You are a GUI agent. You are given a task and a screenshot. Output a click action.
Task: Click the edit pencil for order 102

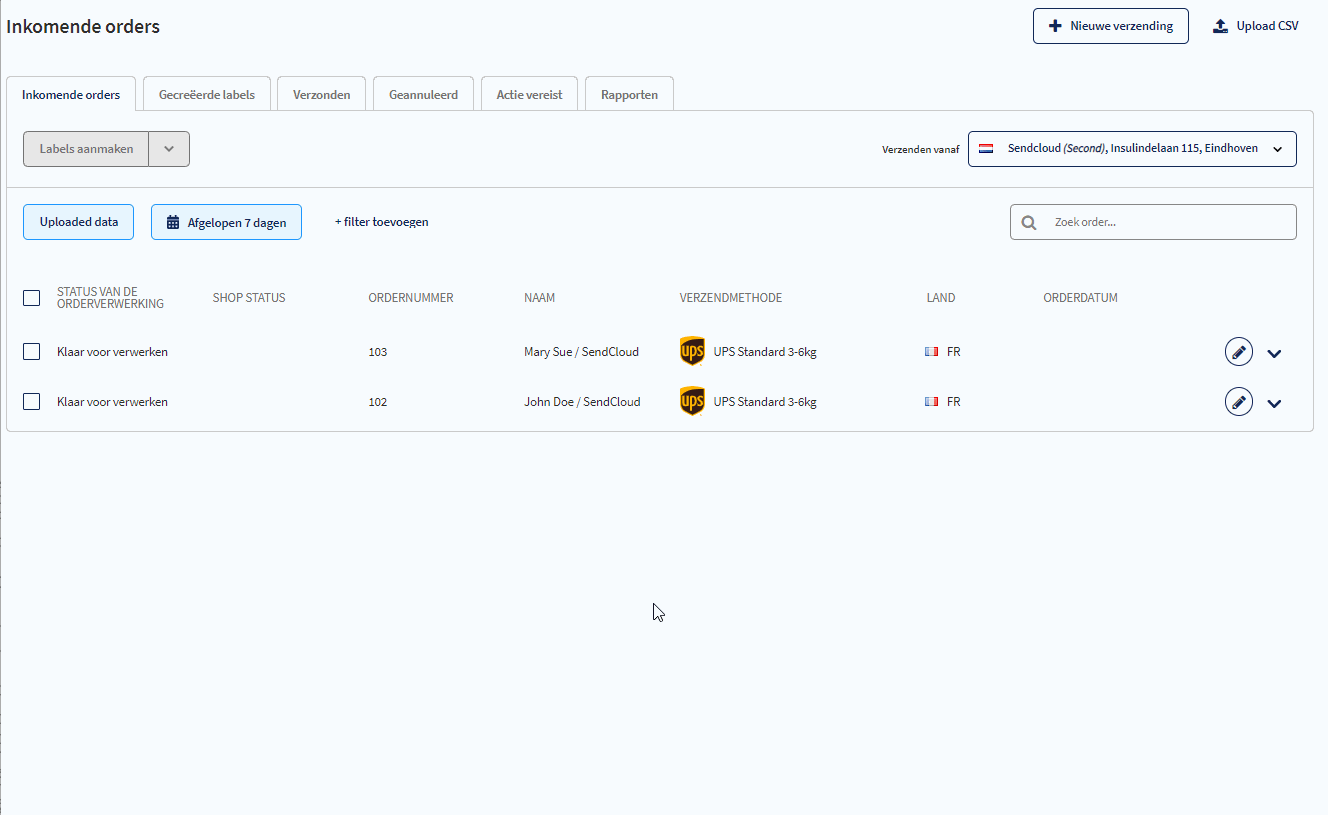tap(1238, 402)
